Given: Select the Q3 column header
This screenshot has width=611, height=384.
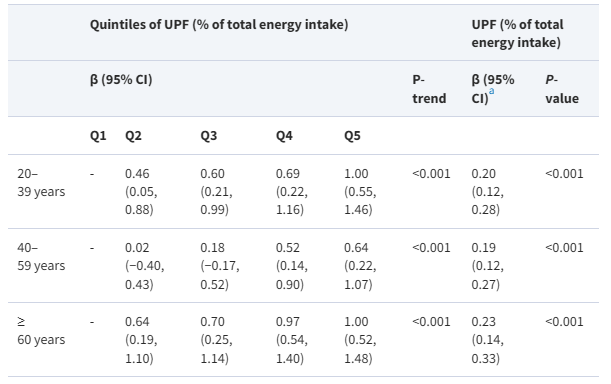Looking at the screenshot, I should point(208,136).
